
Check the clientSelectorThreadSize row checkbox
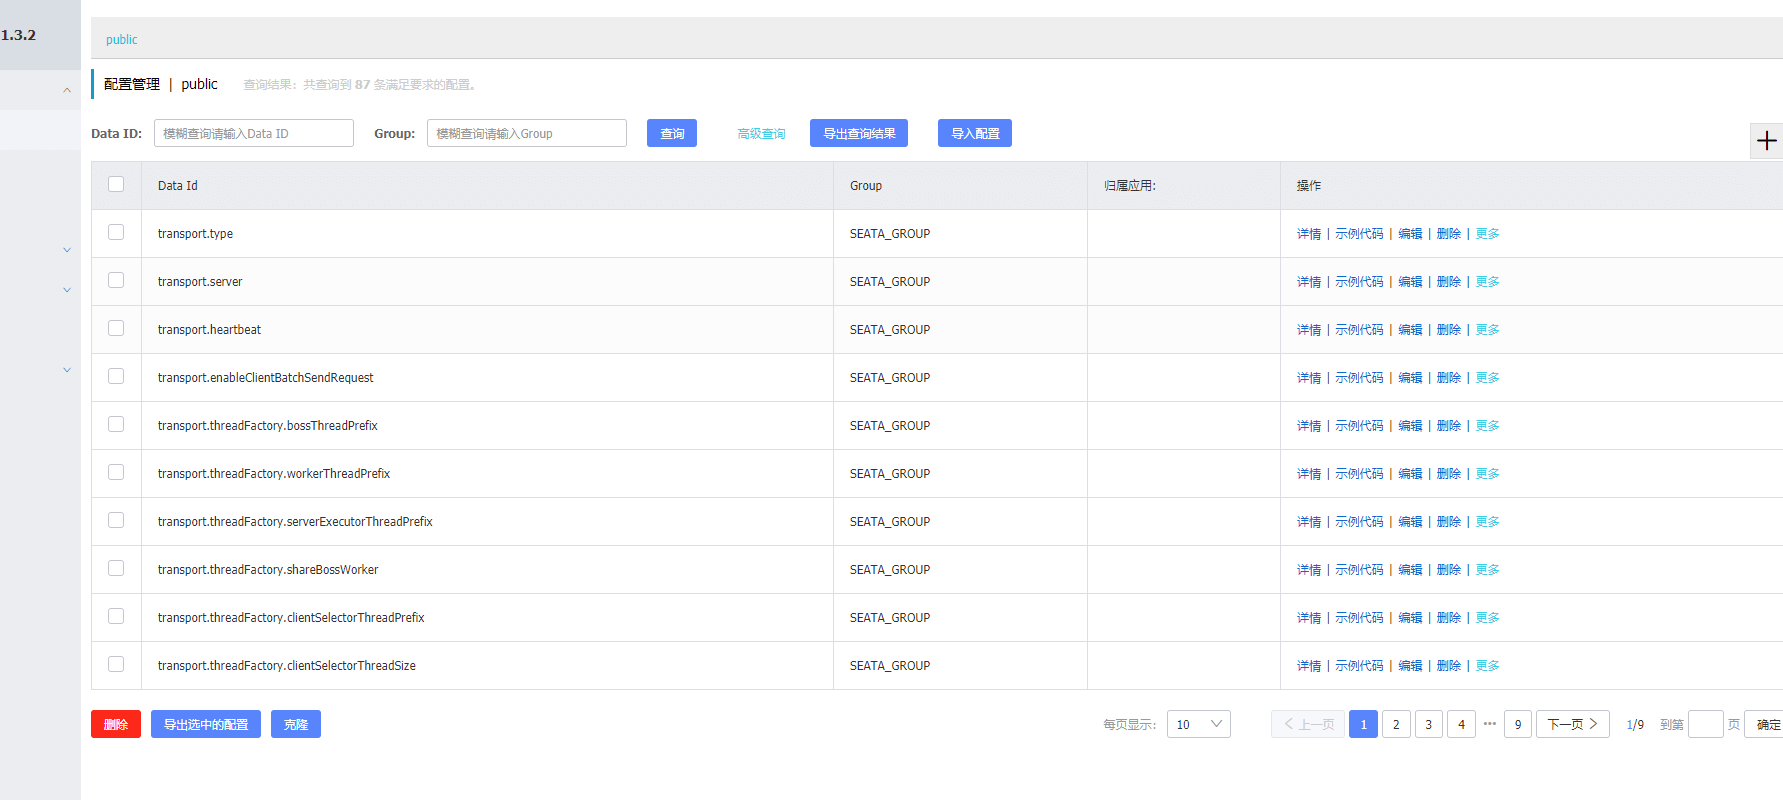pos(116,664)
